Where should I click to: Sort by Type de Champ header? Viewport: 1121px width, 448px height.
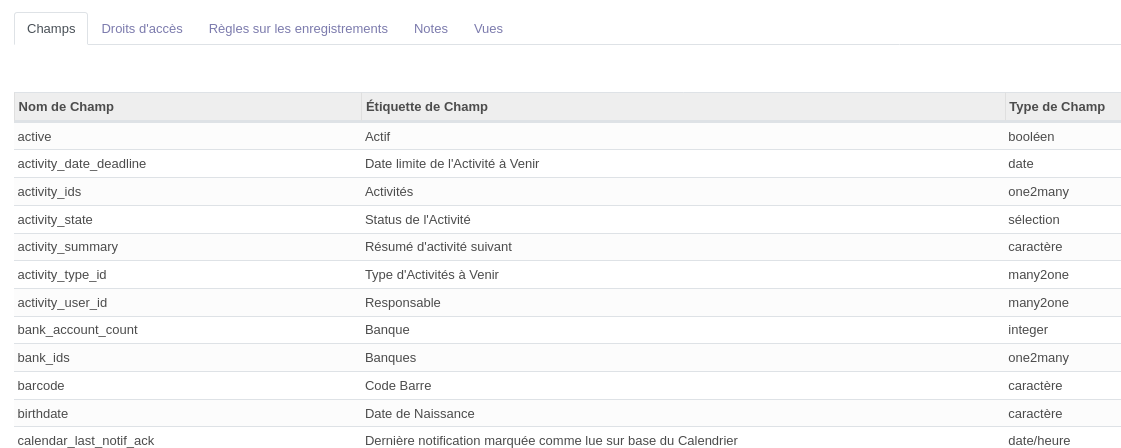[1057, 107]
